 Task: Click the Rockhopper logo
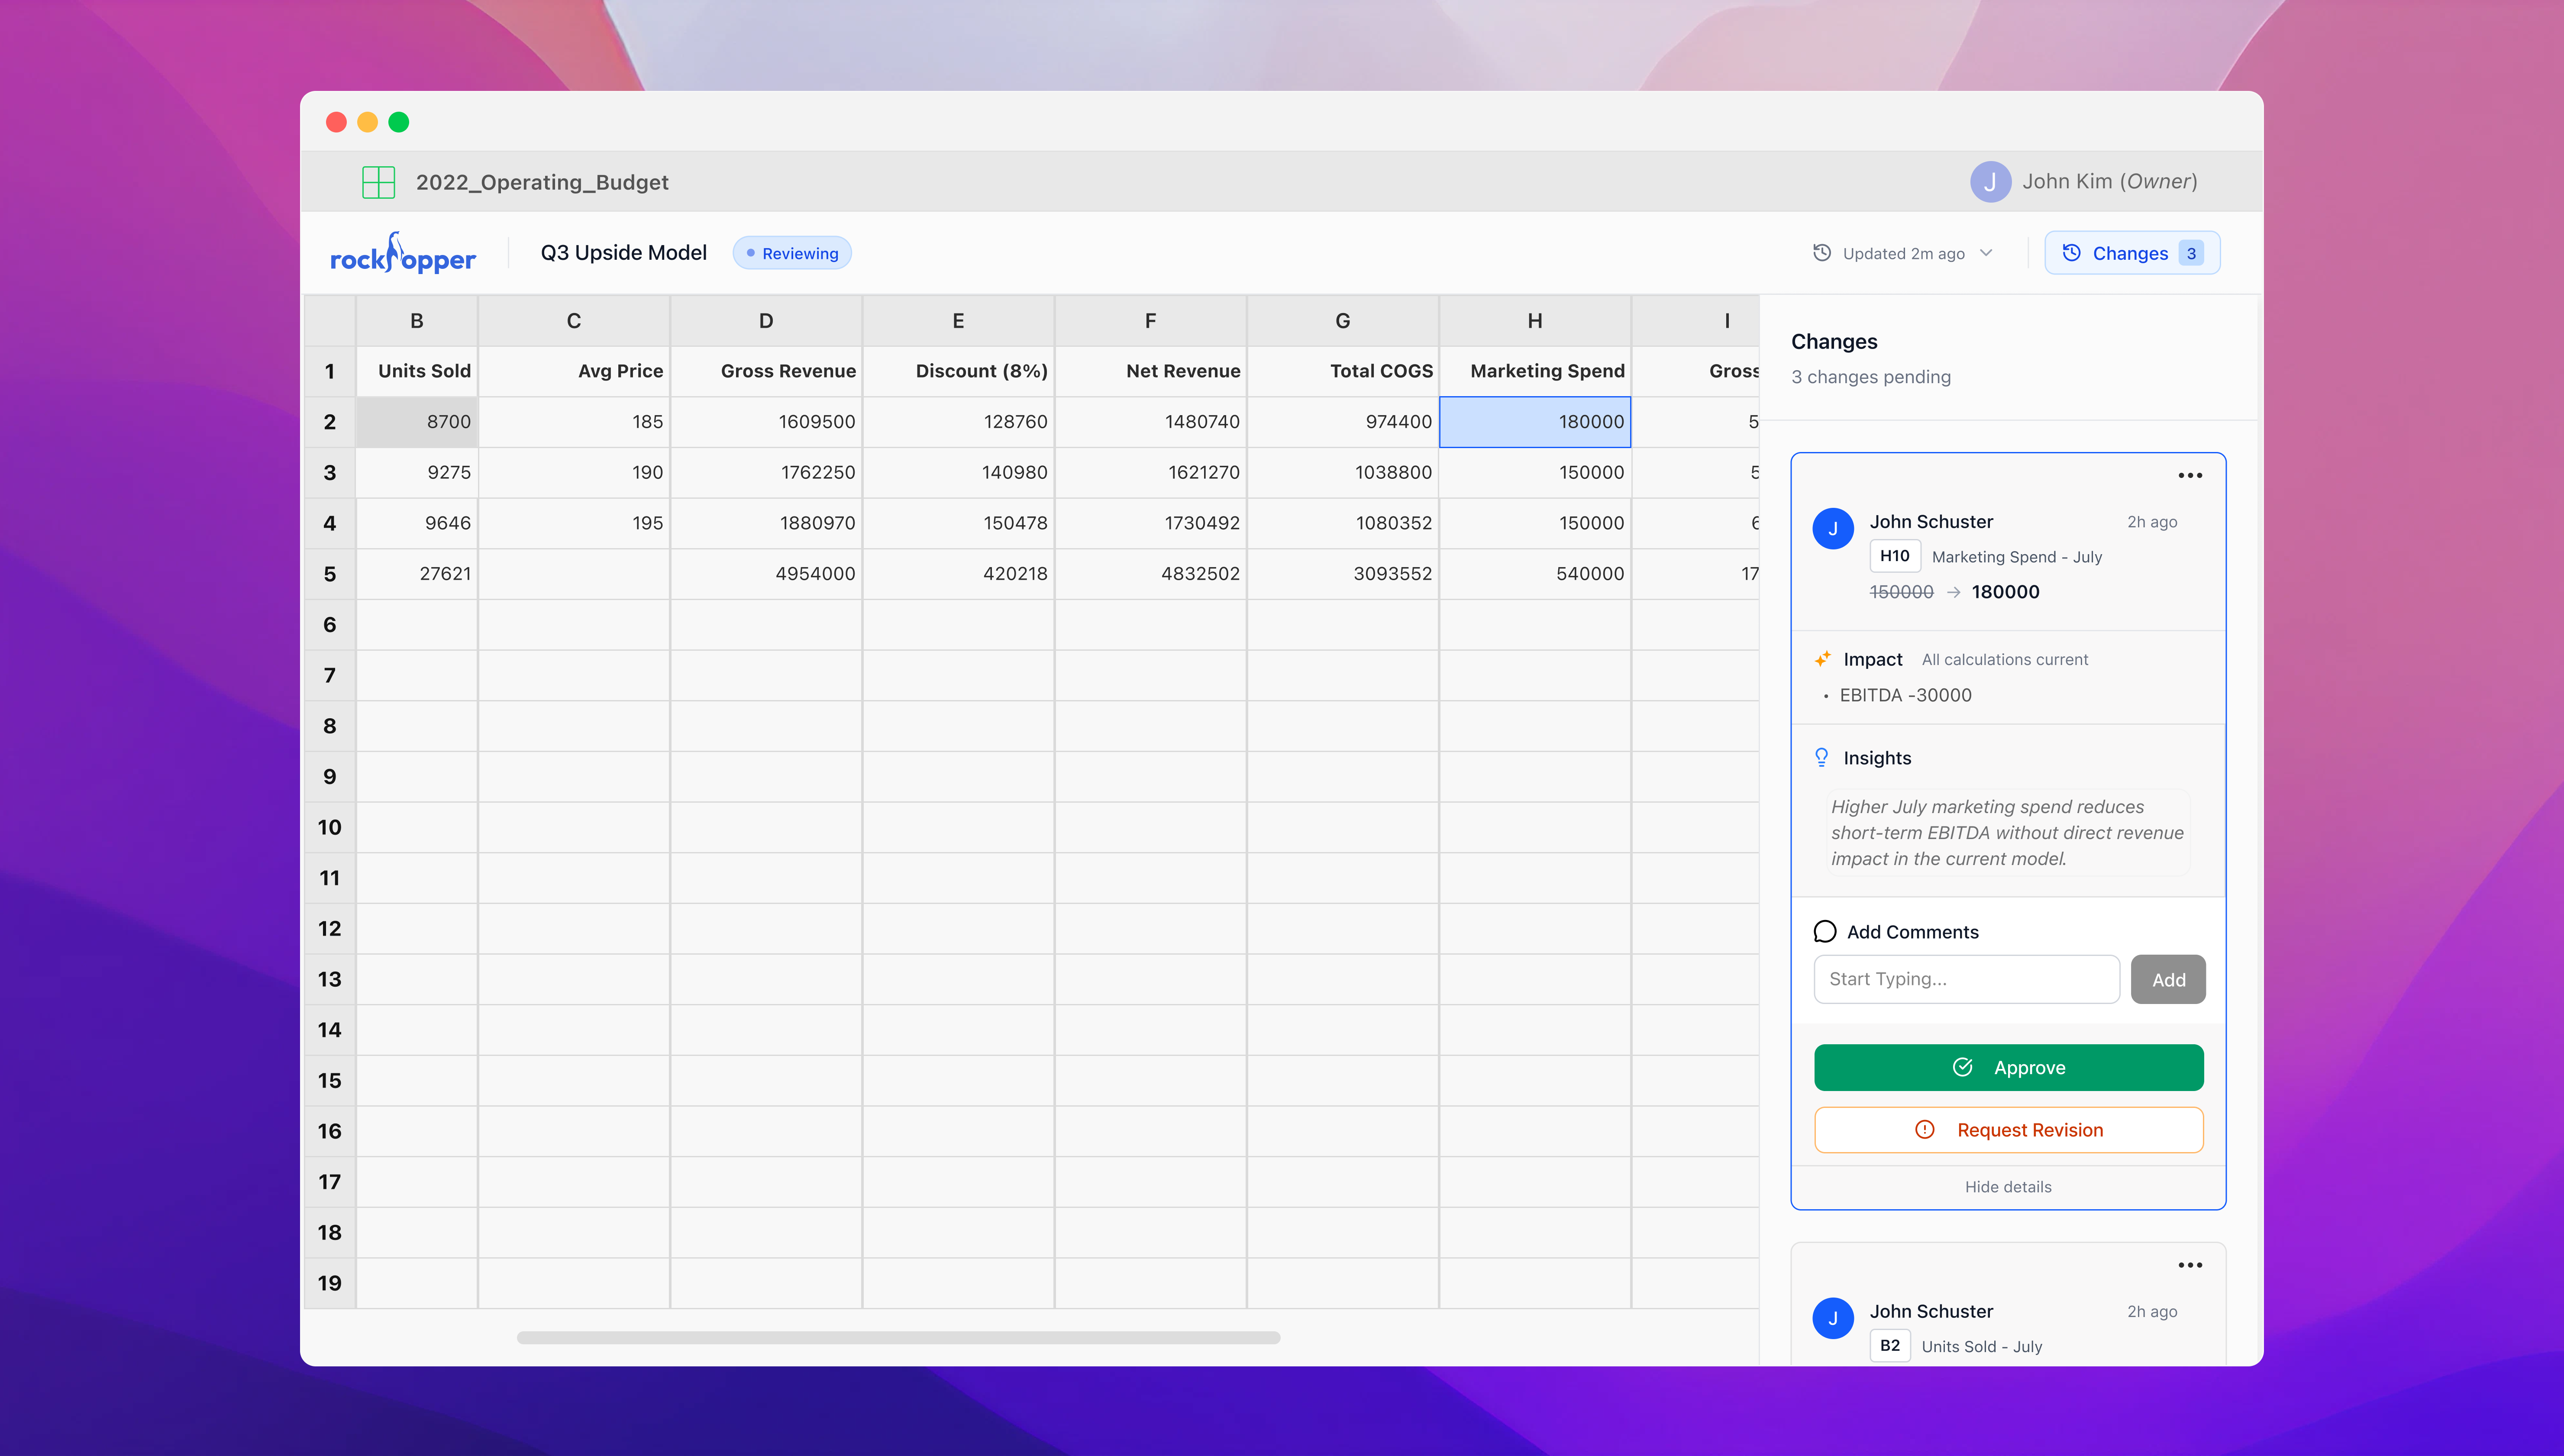pyautogui.click(x=403, y=254)
